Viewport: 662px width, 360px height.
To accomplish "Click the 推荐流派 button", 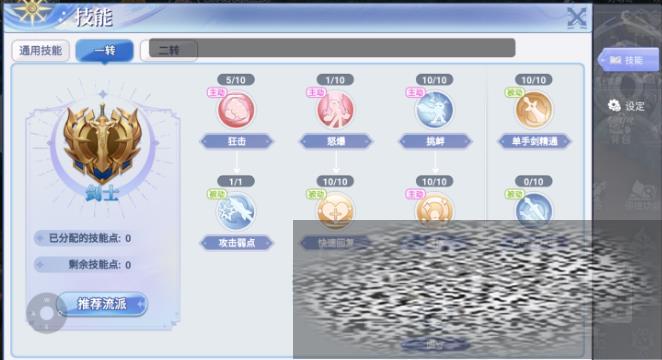I will [102, 304].
